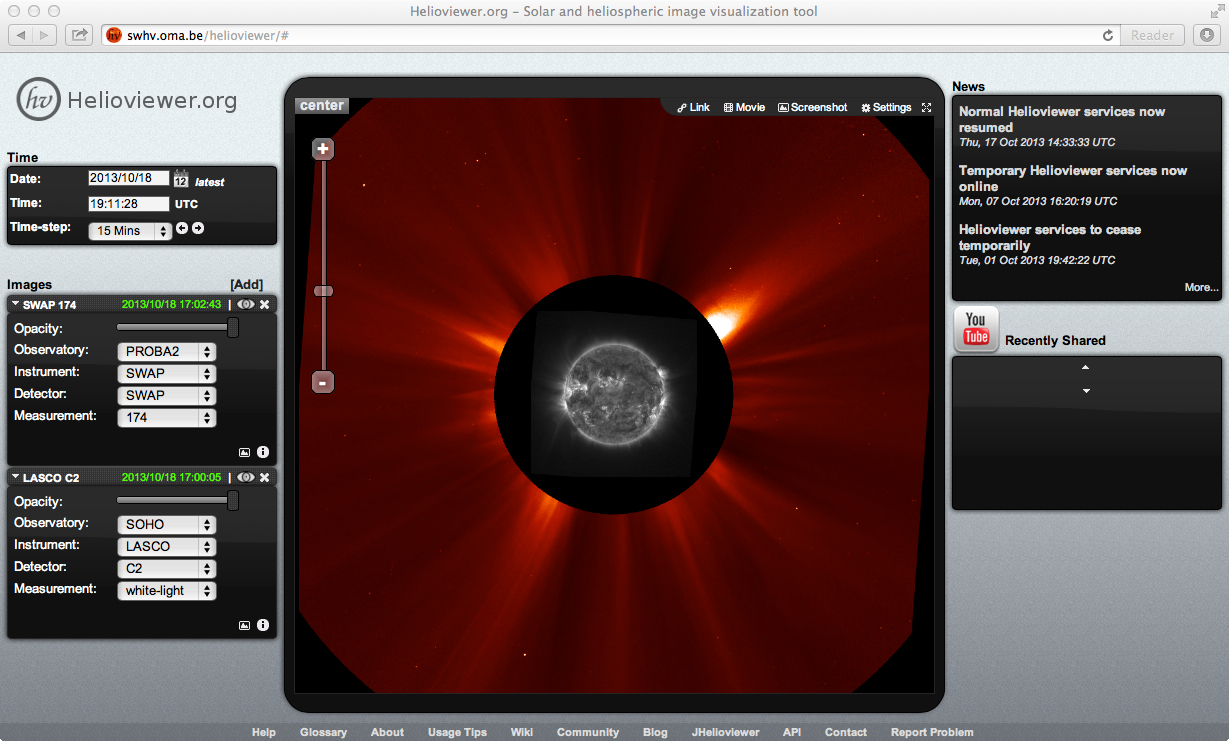Open Community in footer
This screenshot has width=1229, height=741.
tap(588, 732)
